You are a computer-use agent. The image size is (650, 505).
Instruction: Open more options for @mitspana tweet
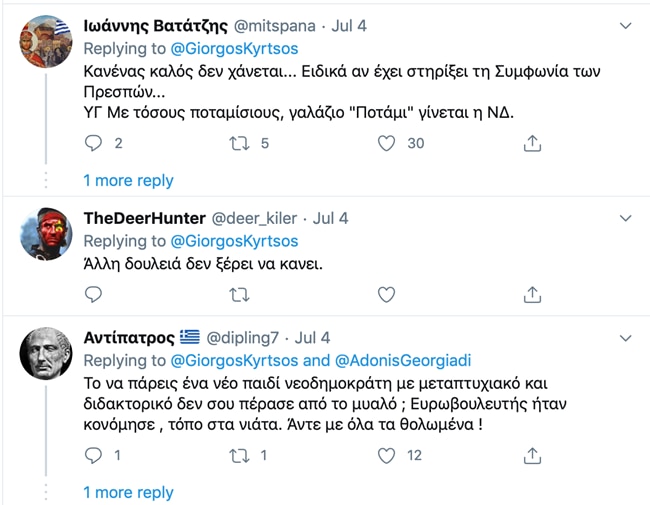[626, 24]
